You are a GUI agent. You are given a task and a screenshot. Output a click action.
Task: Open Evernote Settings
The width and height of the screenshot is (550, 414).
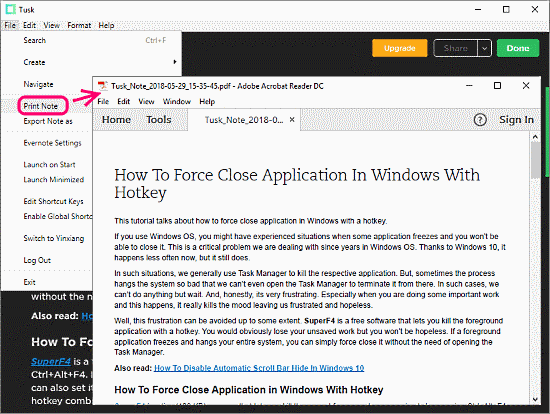coord(52,143)
